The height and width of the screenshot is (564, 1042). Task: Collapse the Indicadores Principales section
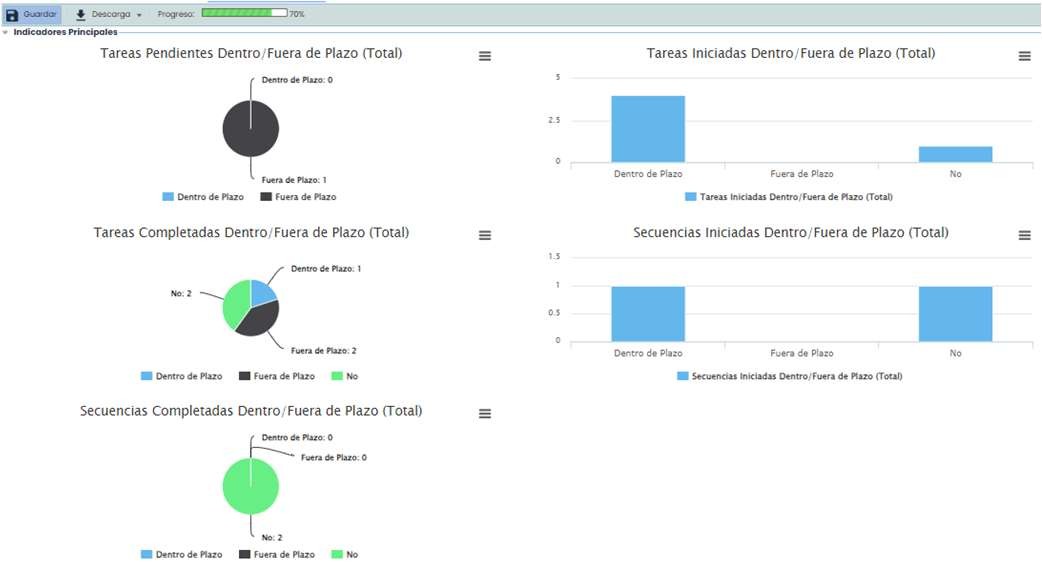click(x=6, y=32)
